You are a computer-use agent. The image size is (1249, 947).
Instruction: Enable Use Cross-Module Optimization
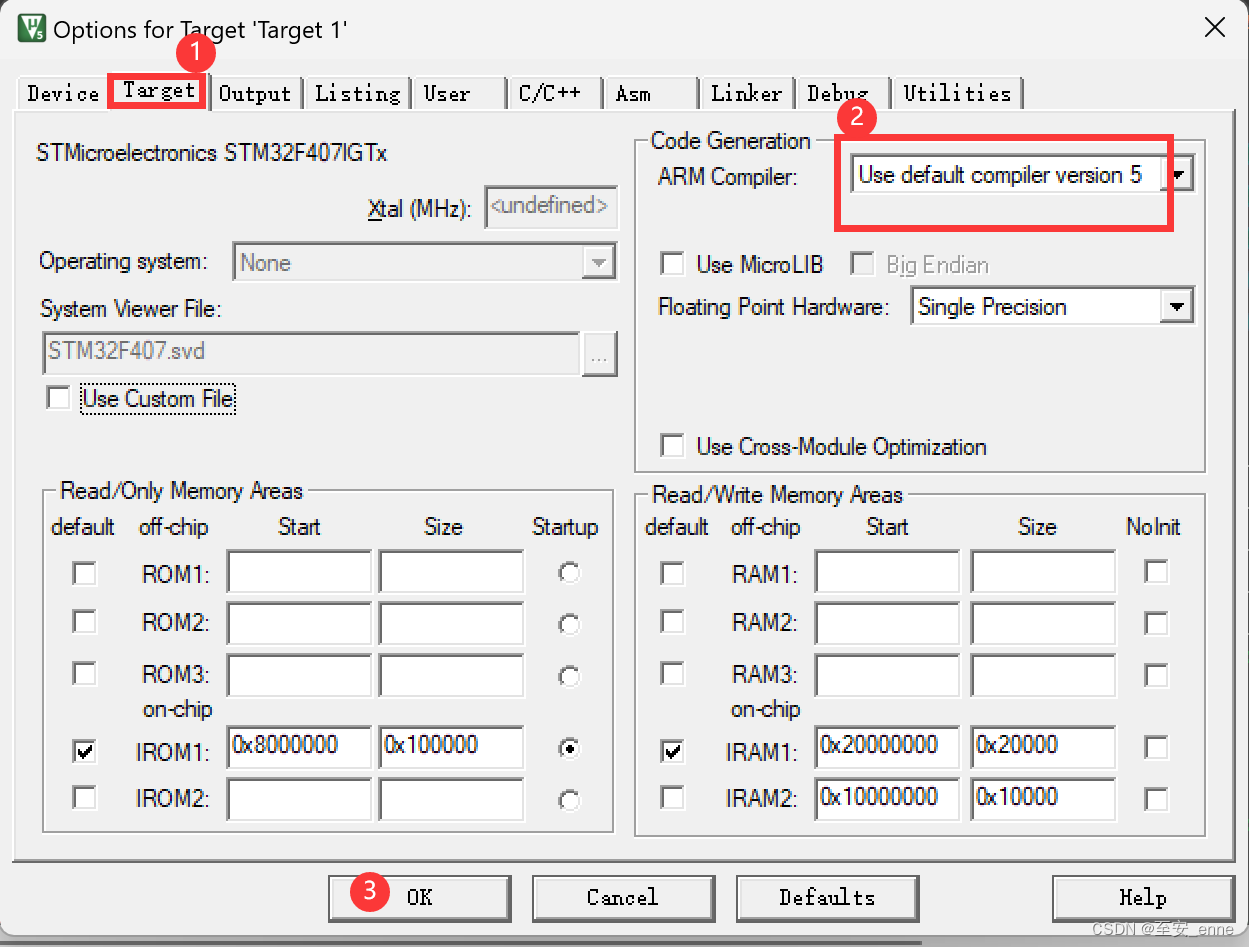(672, 447)
